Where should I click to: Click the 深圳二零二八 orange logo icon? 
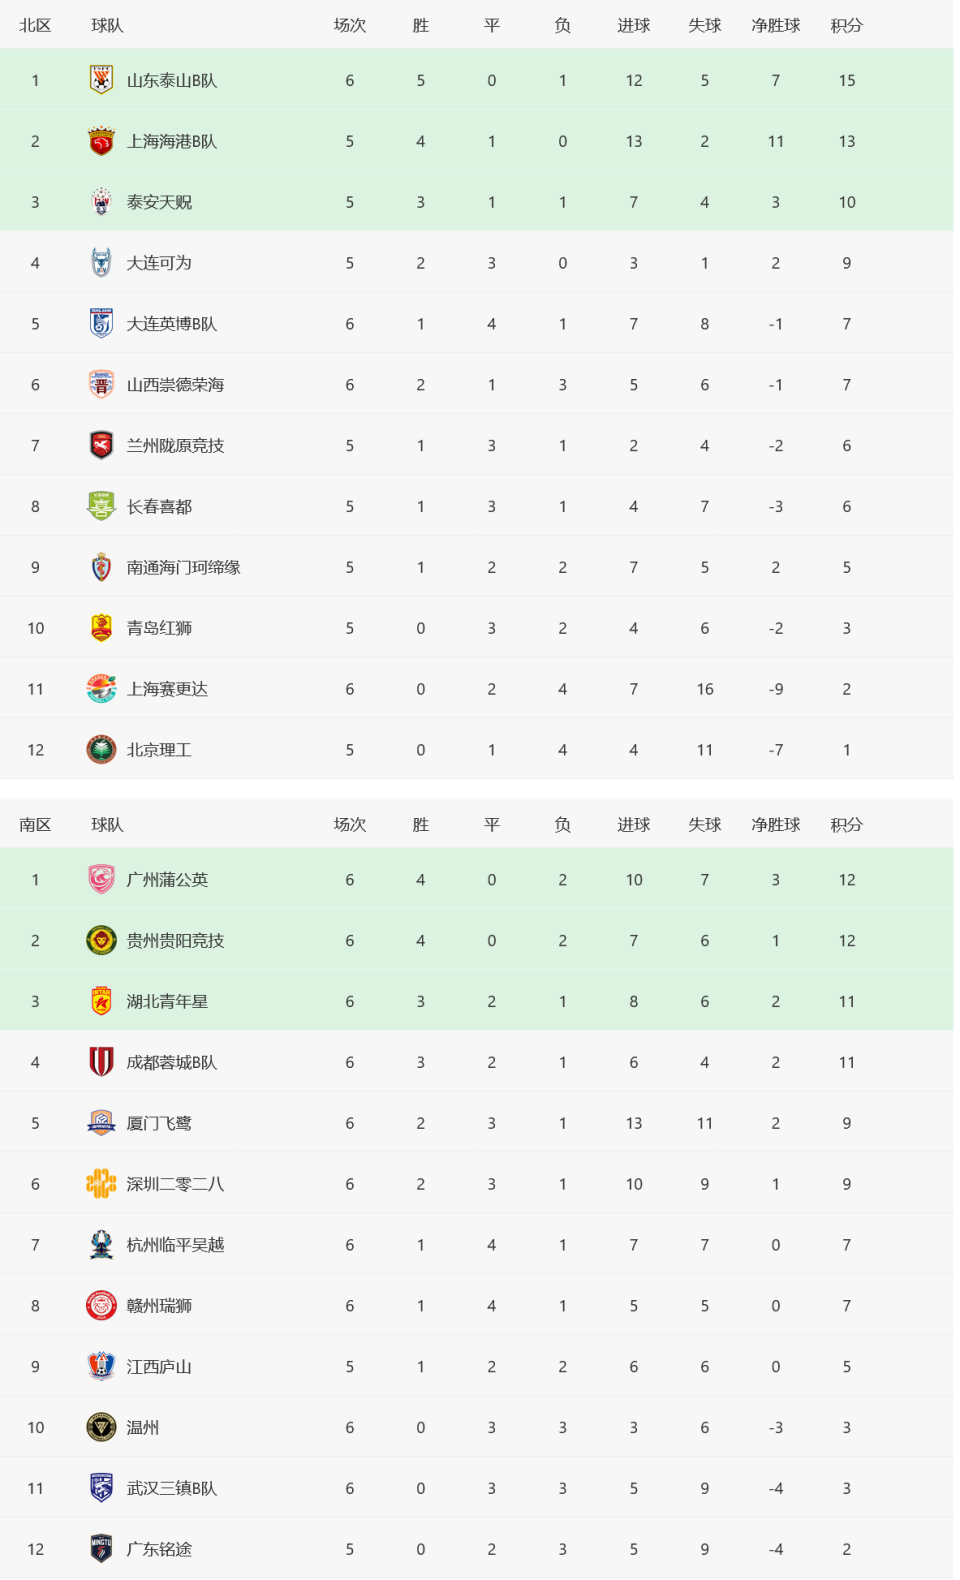(x=101, y=1184)
